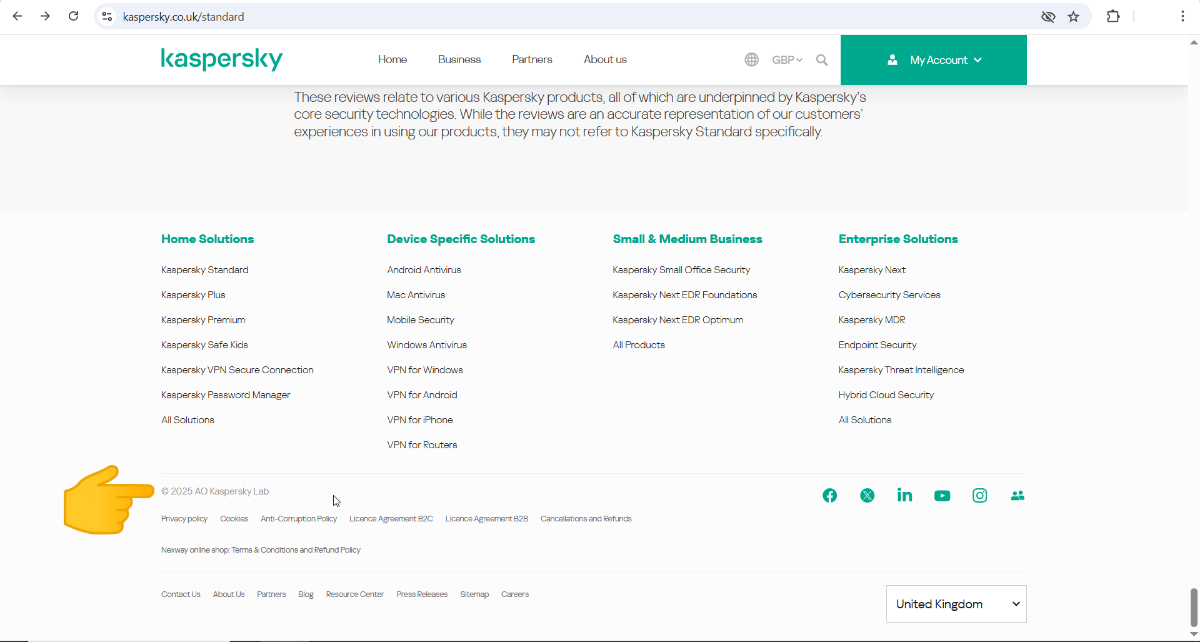Open the Kaspersky Premium link
1200x642 pixels.
click(x=203, y=320)
